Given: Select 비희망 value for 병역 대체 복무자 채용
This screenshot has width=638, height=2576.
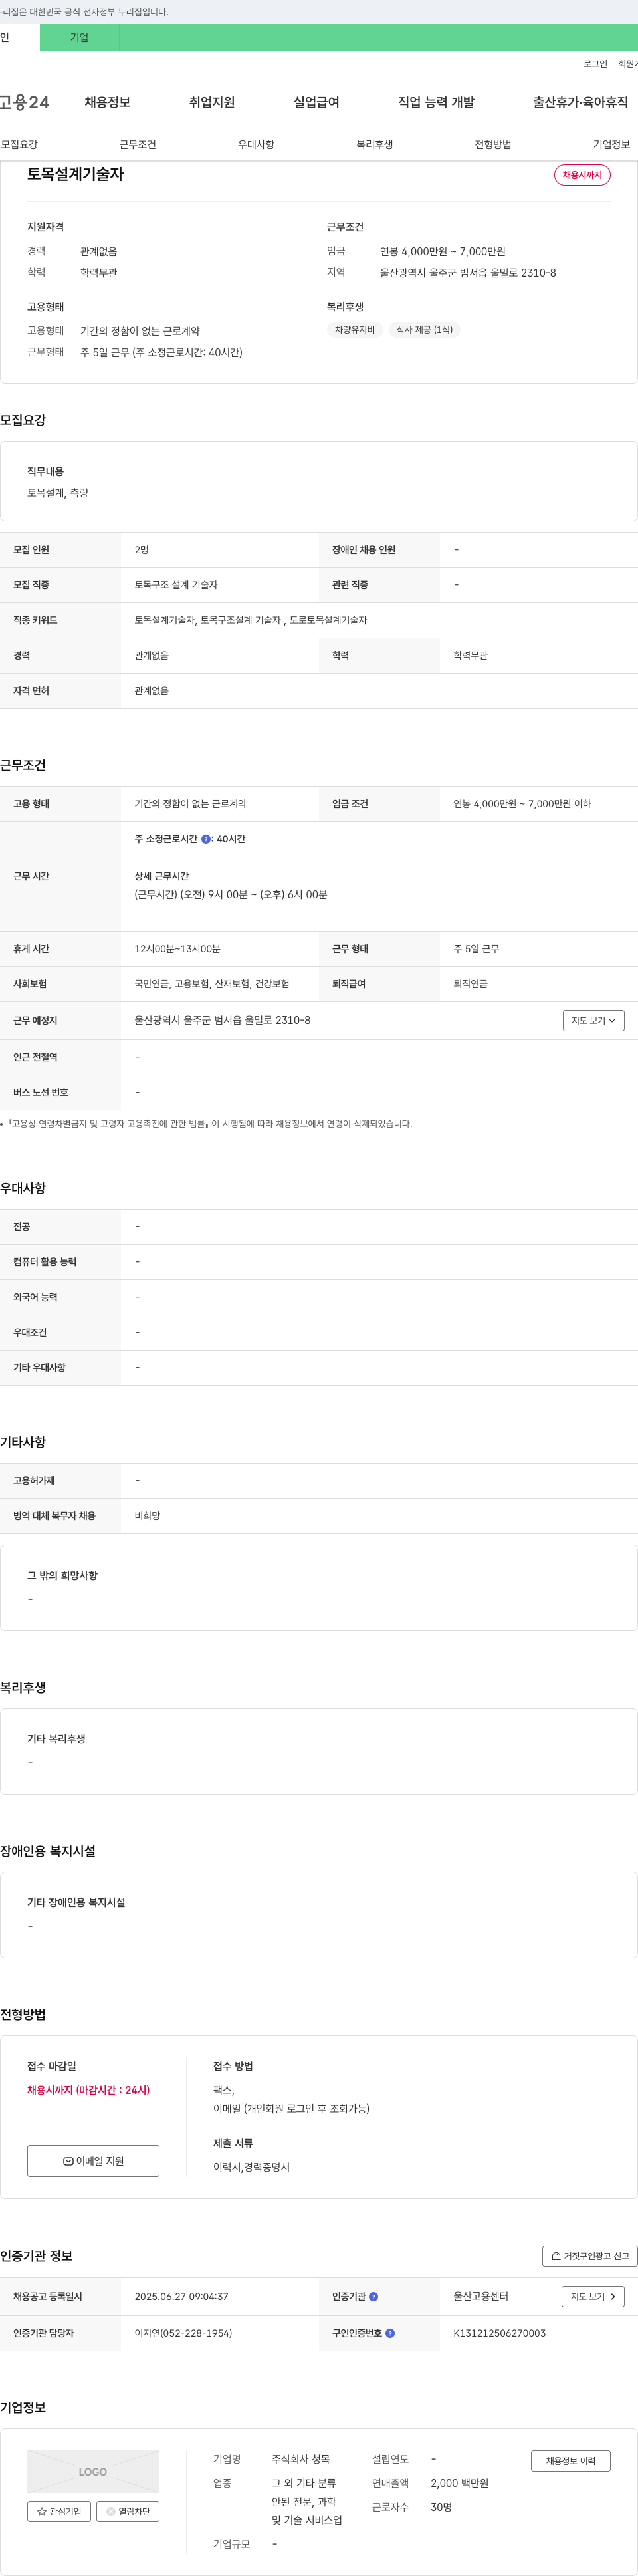Looking at the screenshot, I should (147, 1516).
